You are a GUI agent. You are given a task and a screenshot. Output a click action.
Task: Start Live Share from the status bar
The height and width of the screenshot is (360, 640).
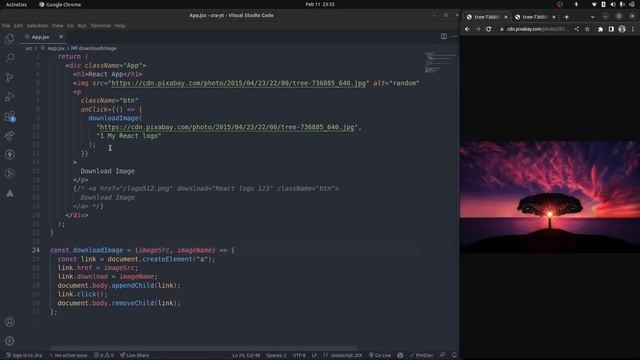[x=135, y=356]
